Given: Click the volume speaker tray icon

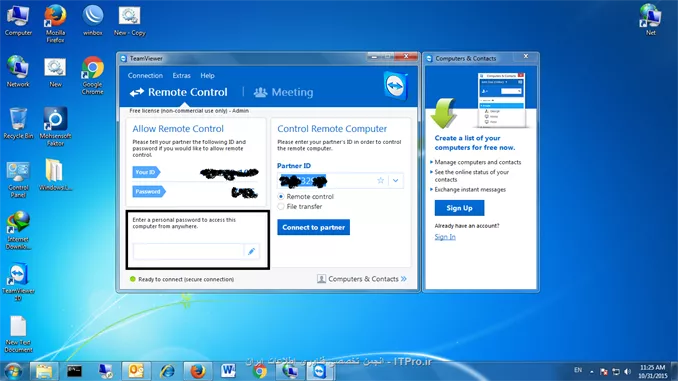Looking at the screenshot, I should pos(627,371).
